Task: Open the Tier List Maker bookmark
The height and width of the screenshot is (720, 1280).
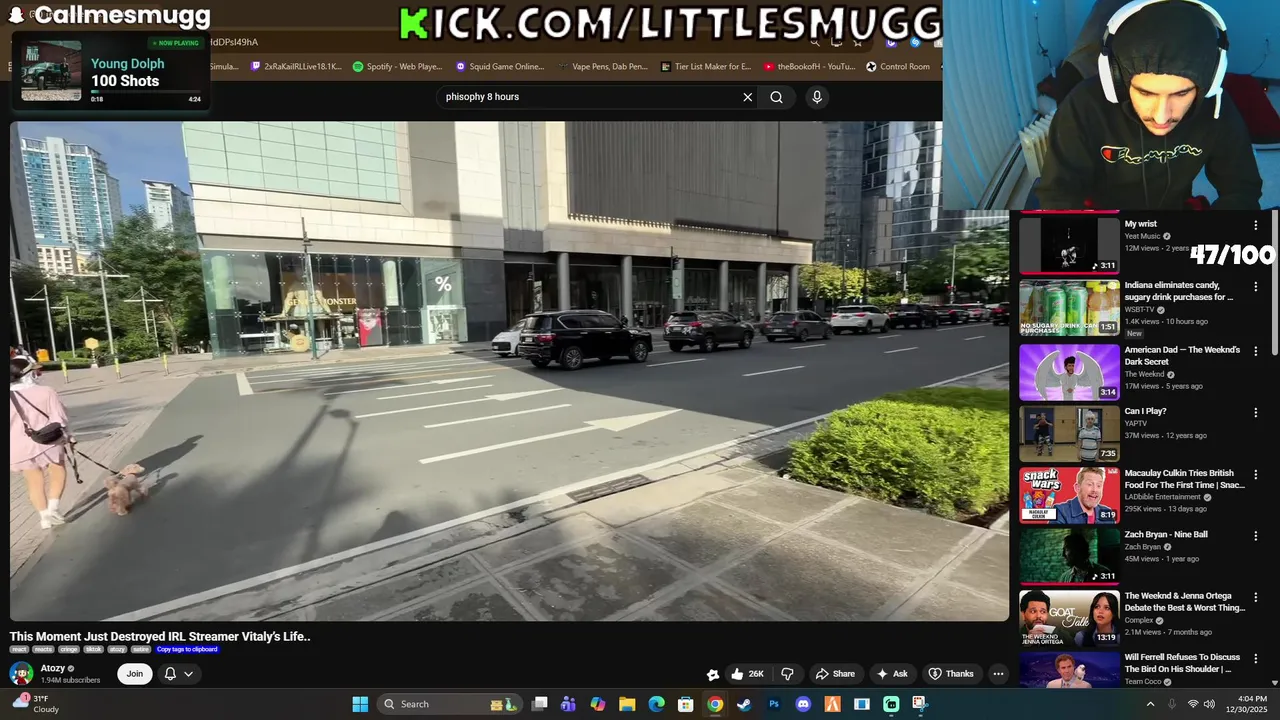Action: 706,67
